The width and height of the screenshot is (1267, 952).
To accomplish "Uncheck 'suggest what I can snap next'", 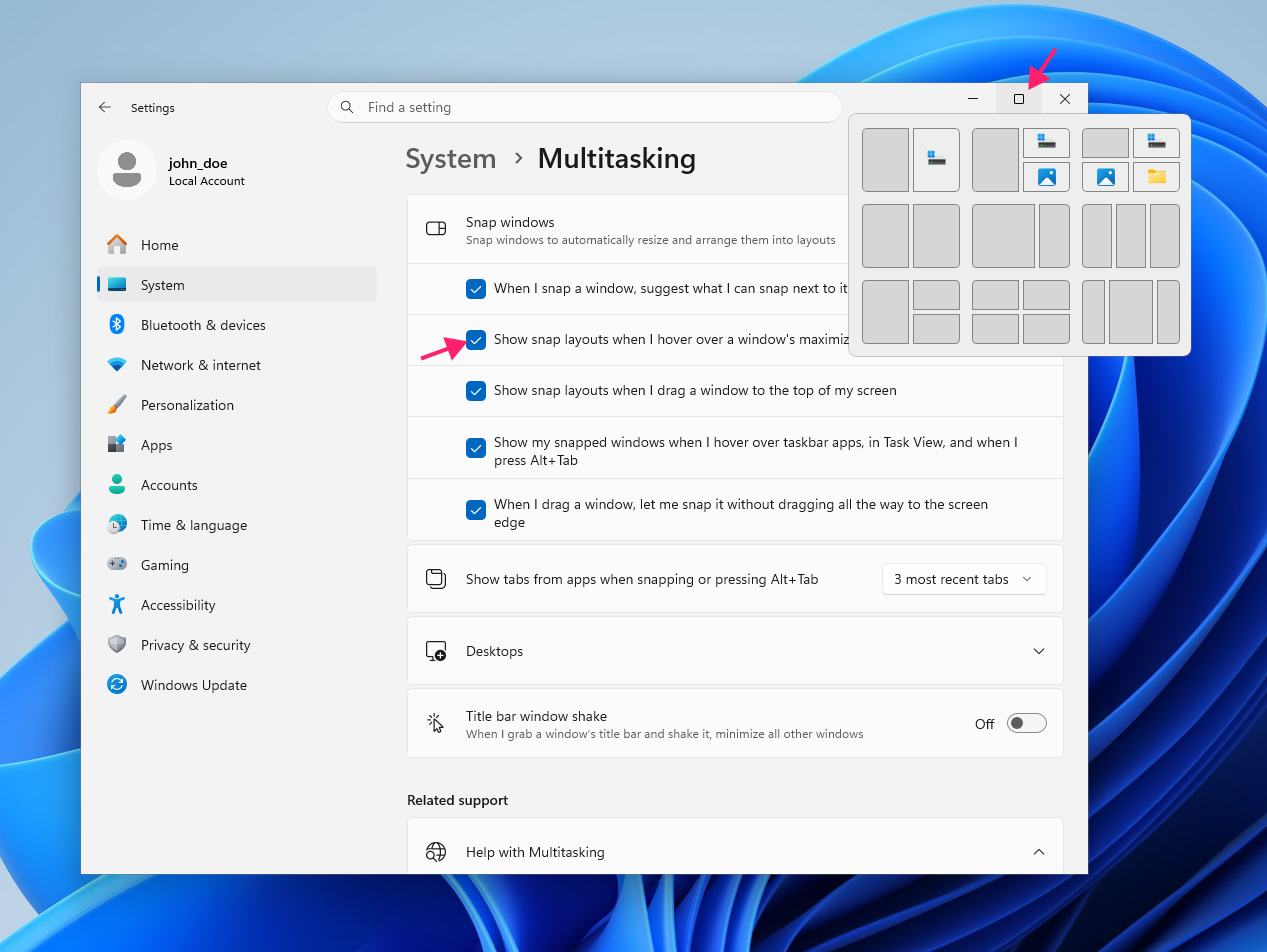I will [476, 289].
